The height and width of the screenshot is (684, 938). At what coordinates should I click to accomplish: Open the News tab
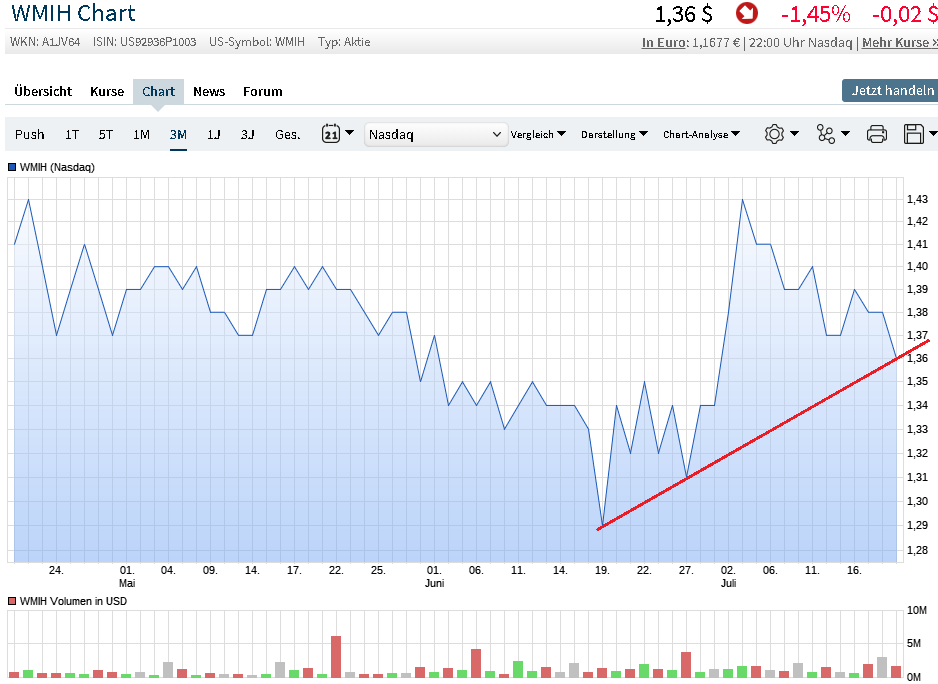[209, 92]
